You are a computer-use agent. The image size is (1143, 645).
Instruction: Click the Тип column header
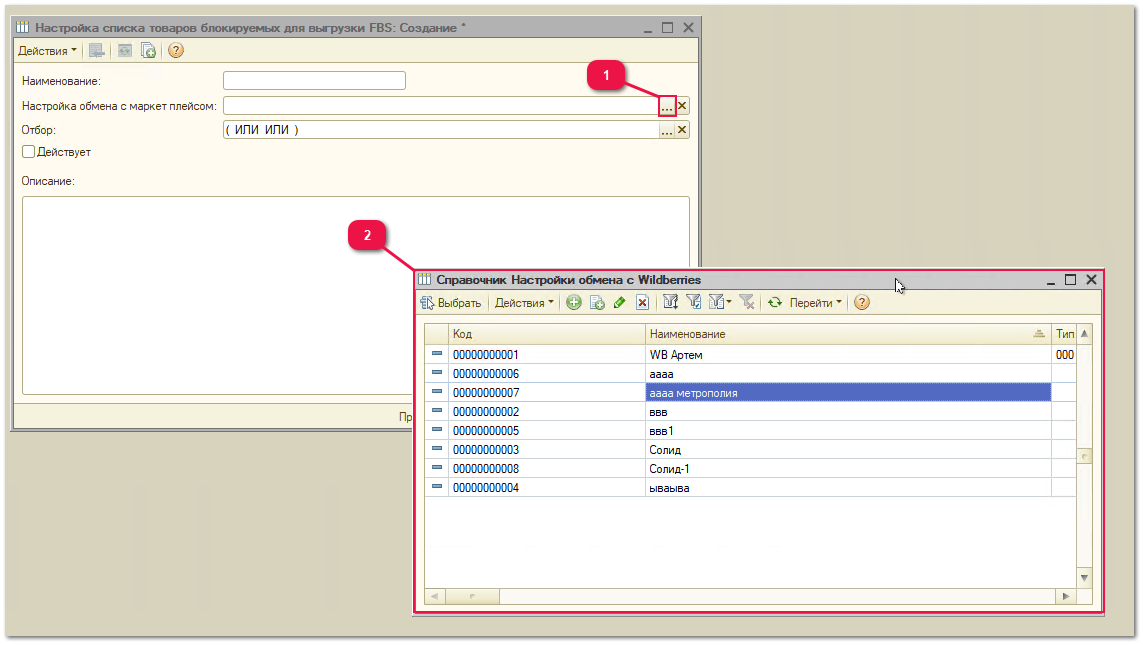[x=1064, y=334]
